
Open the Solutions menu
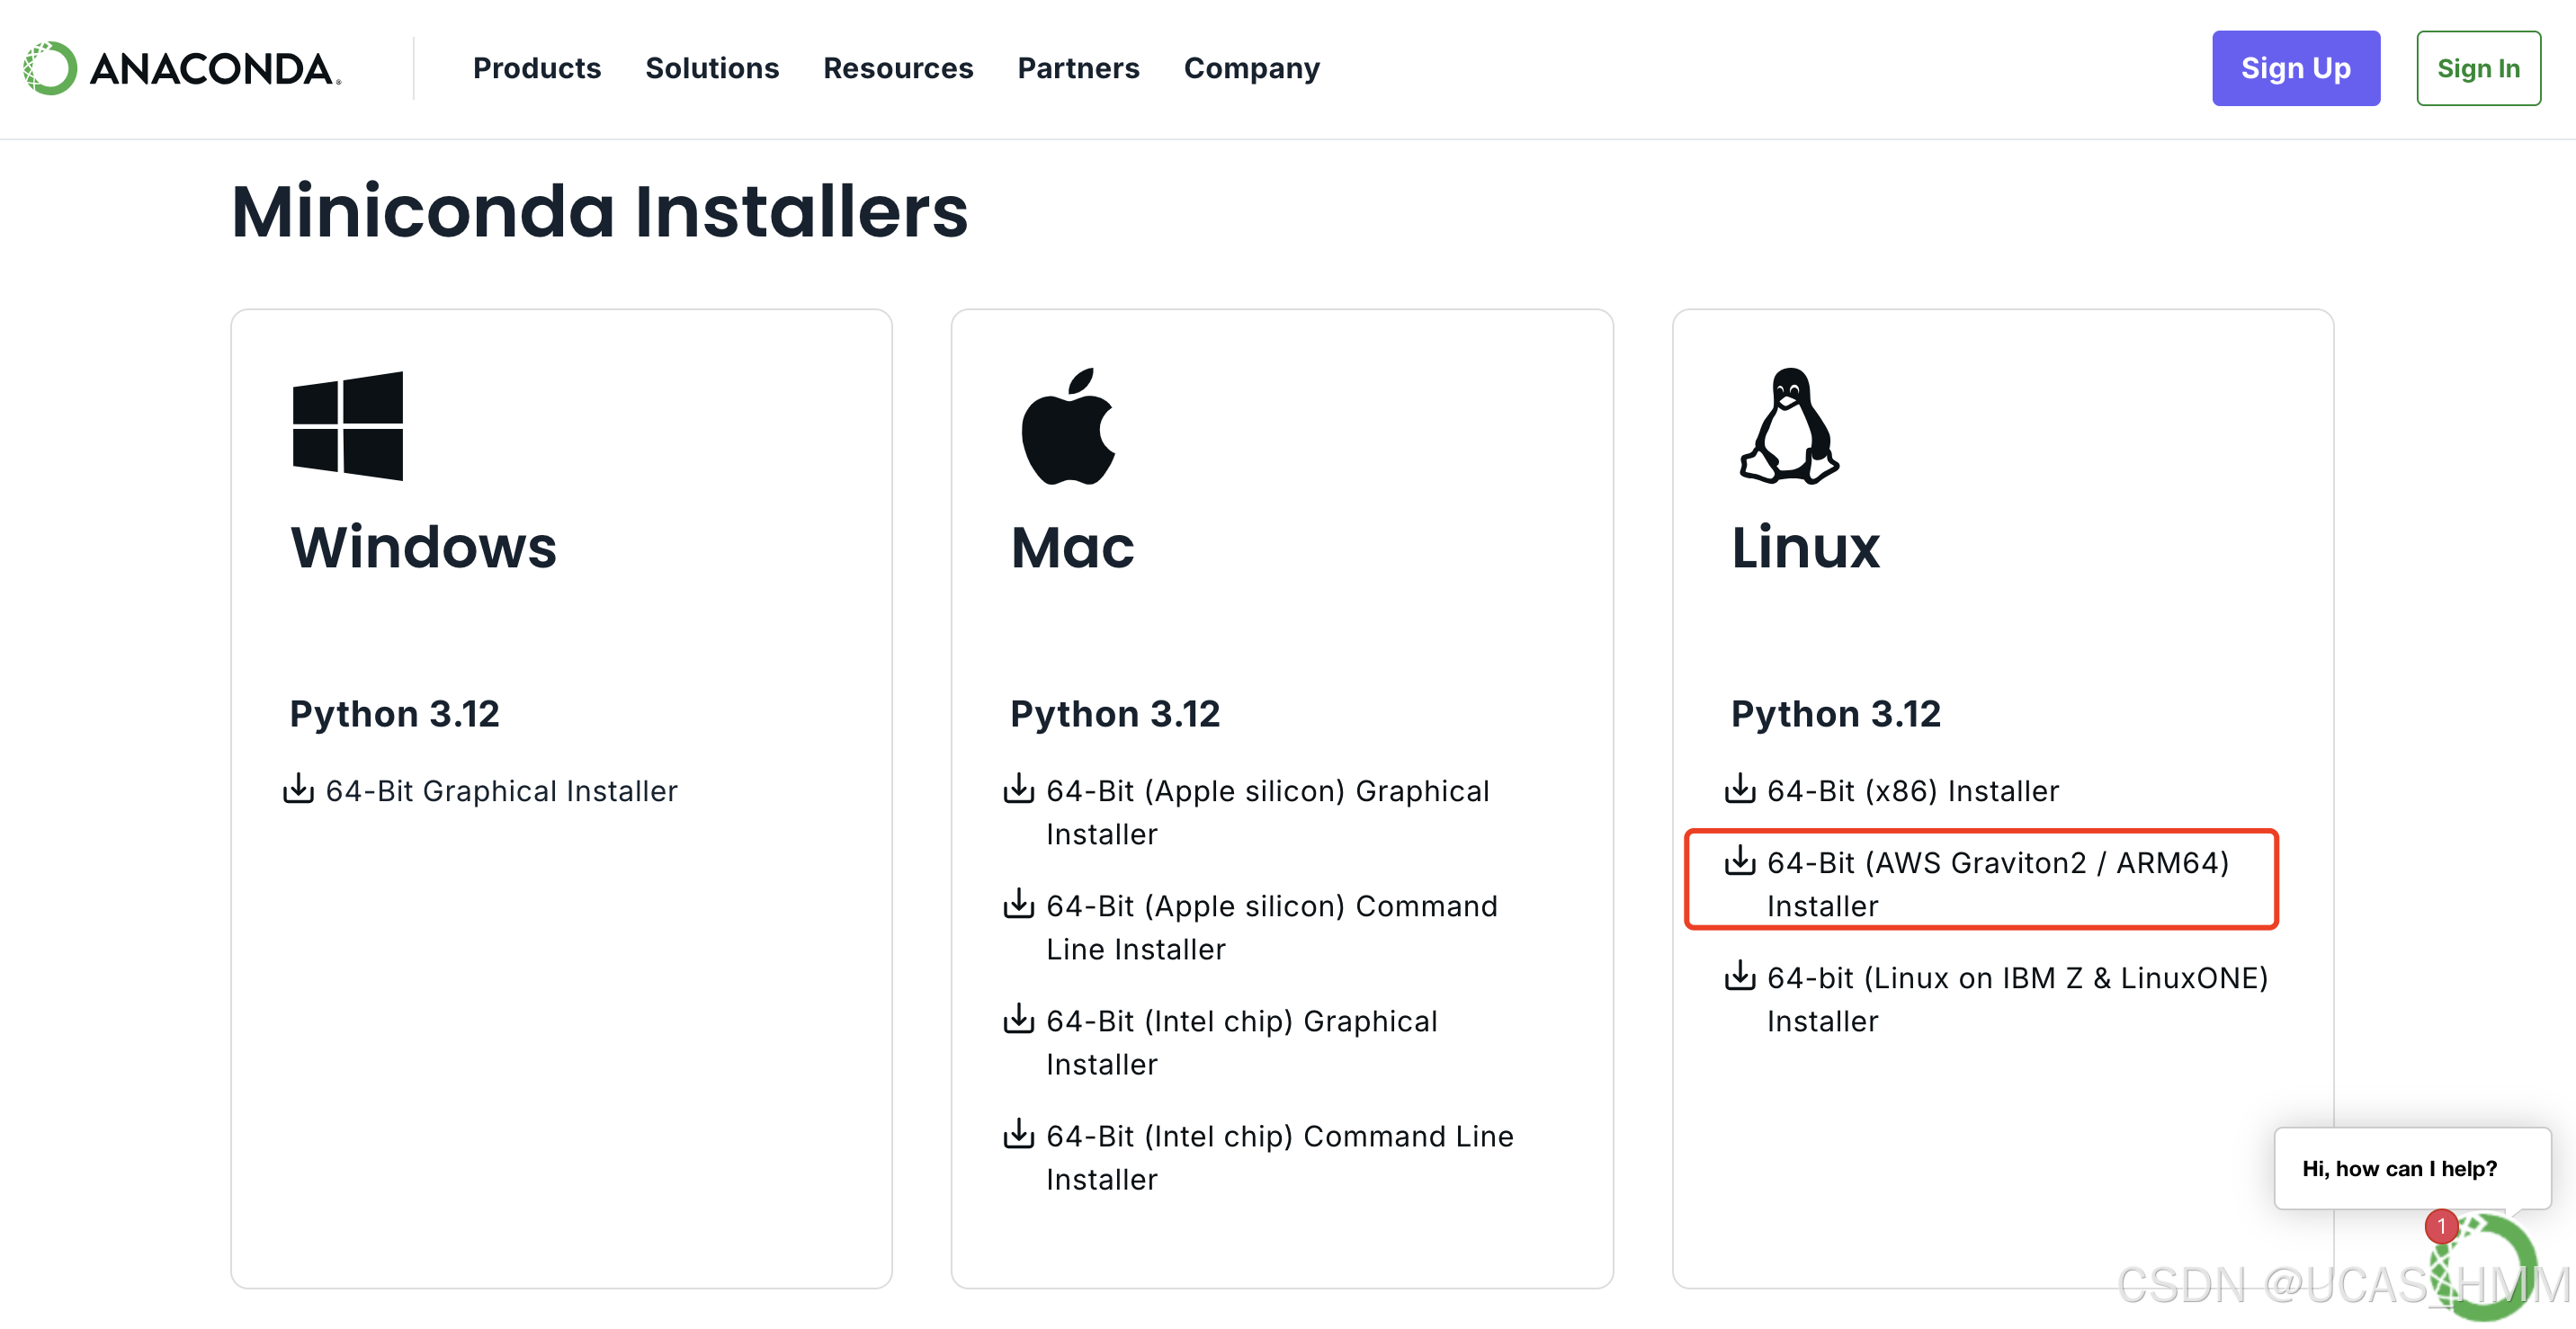point(711,68)
